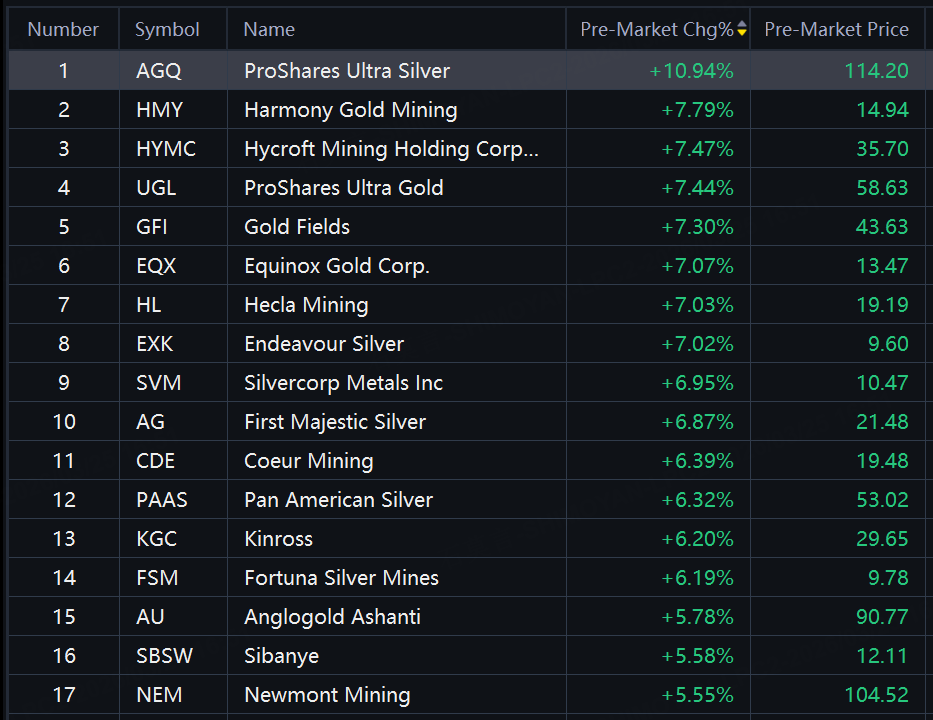Sort by Pre-Market Chg% column header
Viewport: 933px width, 720px height.
[656, 30]
